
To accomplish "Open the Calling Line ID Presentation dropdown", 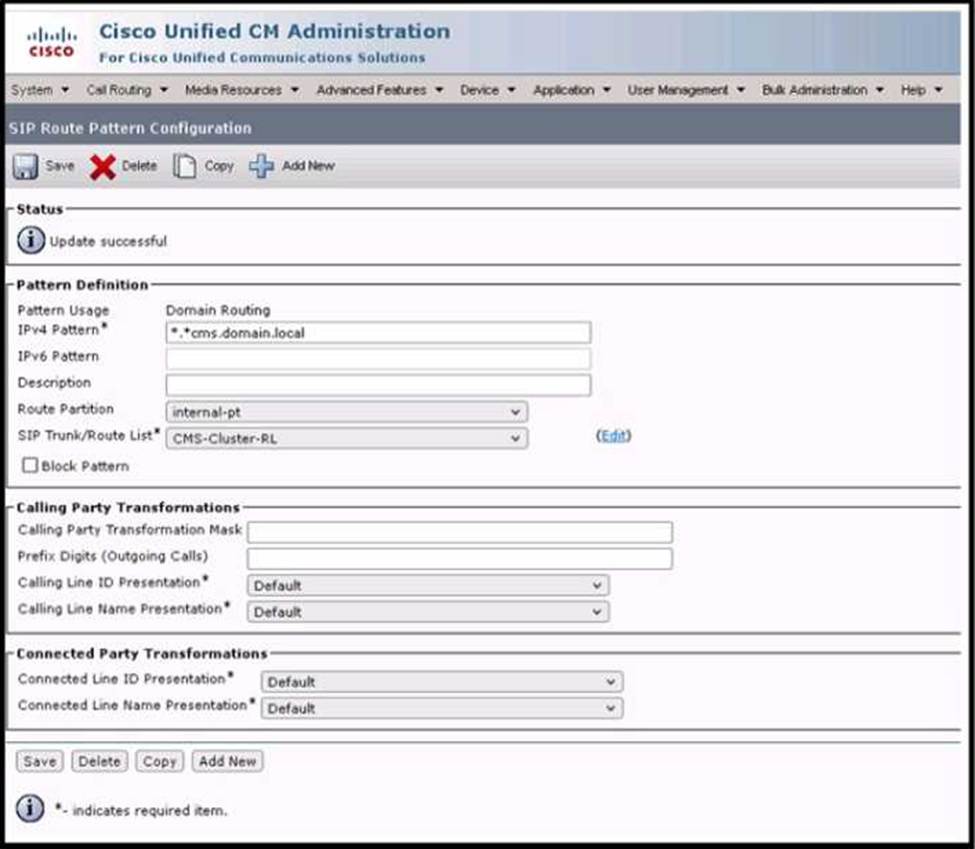I will click(x=428, y=585).
